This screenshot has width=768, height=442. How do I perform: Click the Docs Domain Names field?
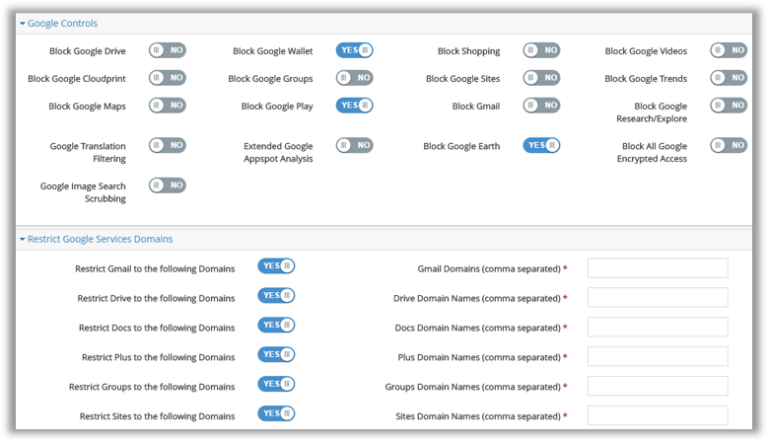pos(657,327)
